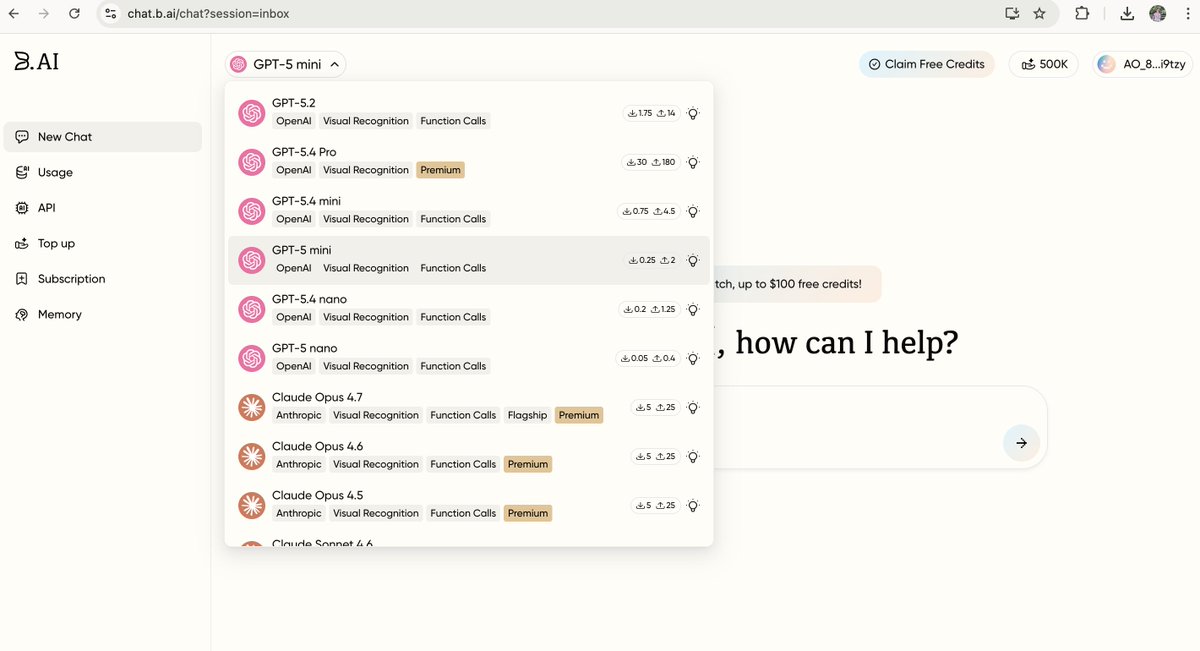The image size is (1200, 651).
Task: Select the GPT-5.2 model
Action: (x=469, y=113)
